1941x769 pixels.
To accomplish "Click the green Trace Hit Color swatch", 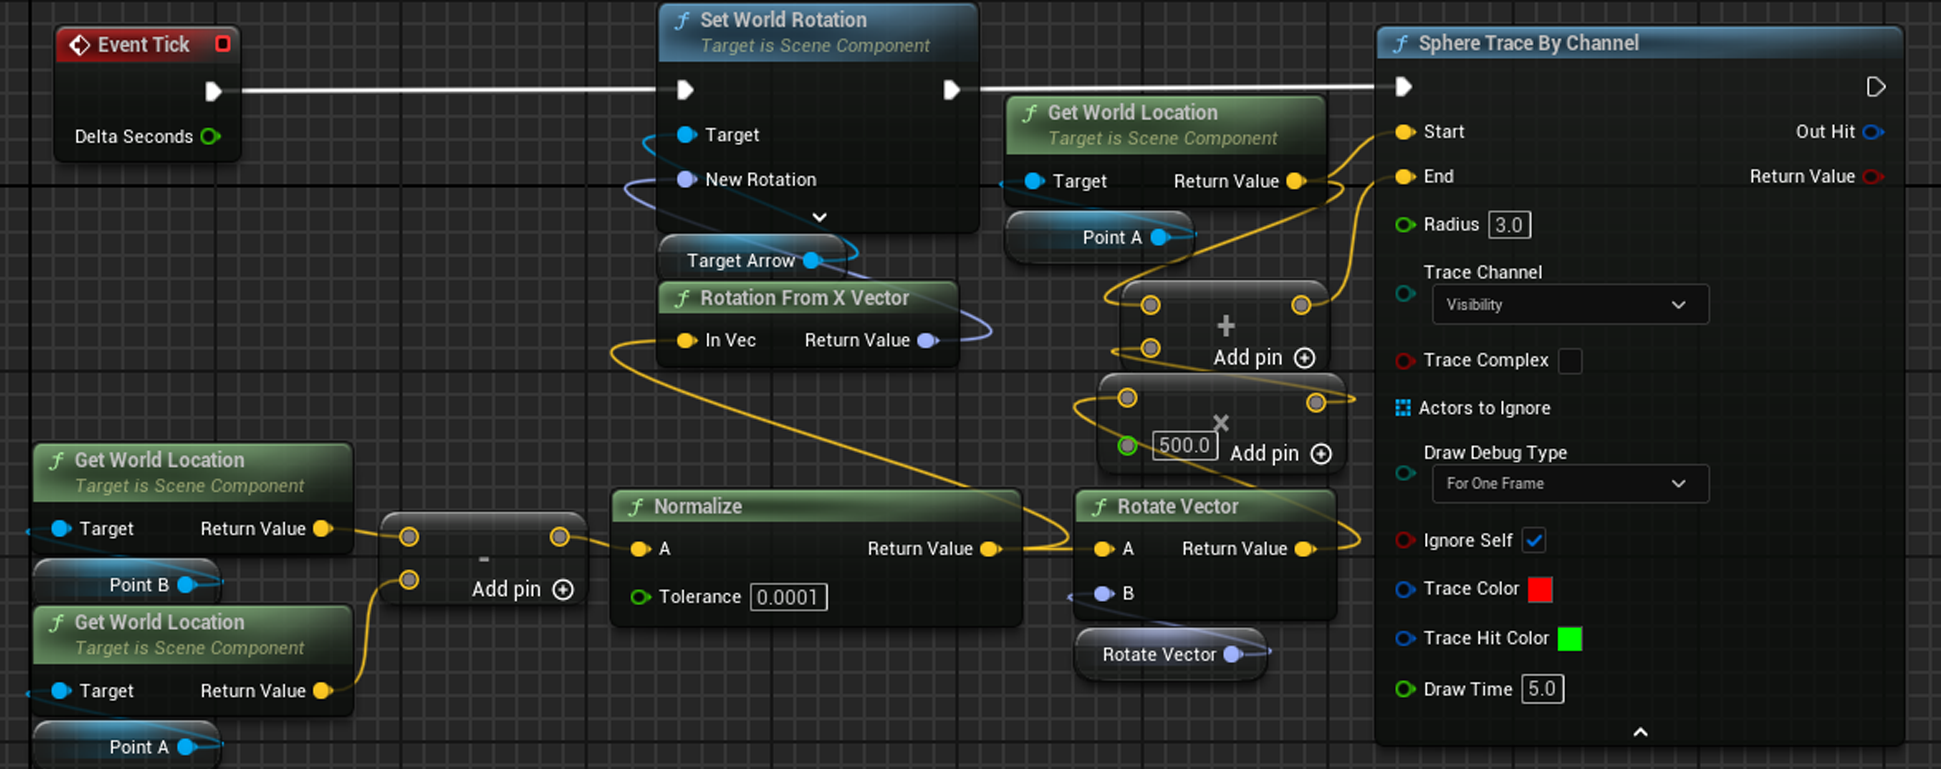I will click(x=1570, y=638).
